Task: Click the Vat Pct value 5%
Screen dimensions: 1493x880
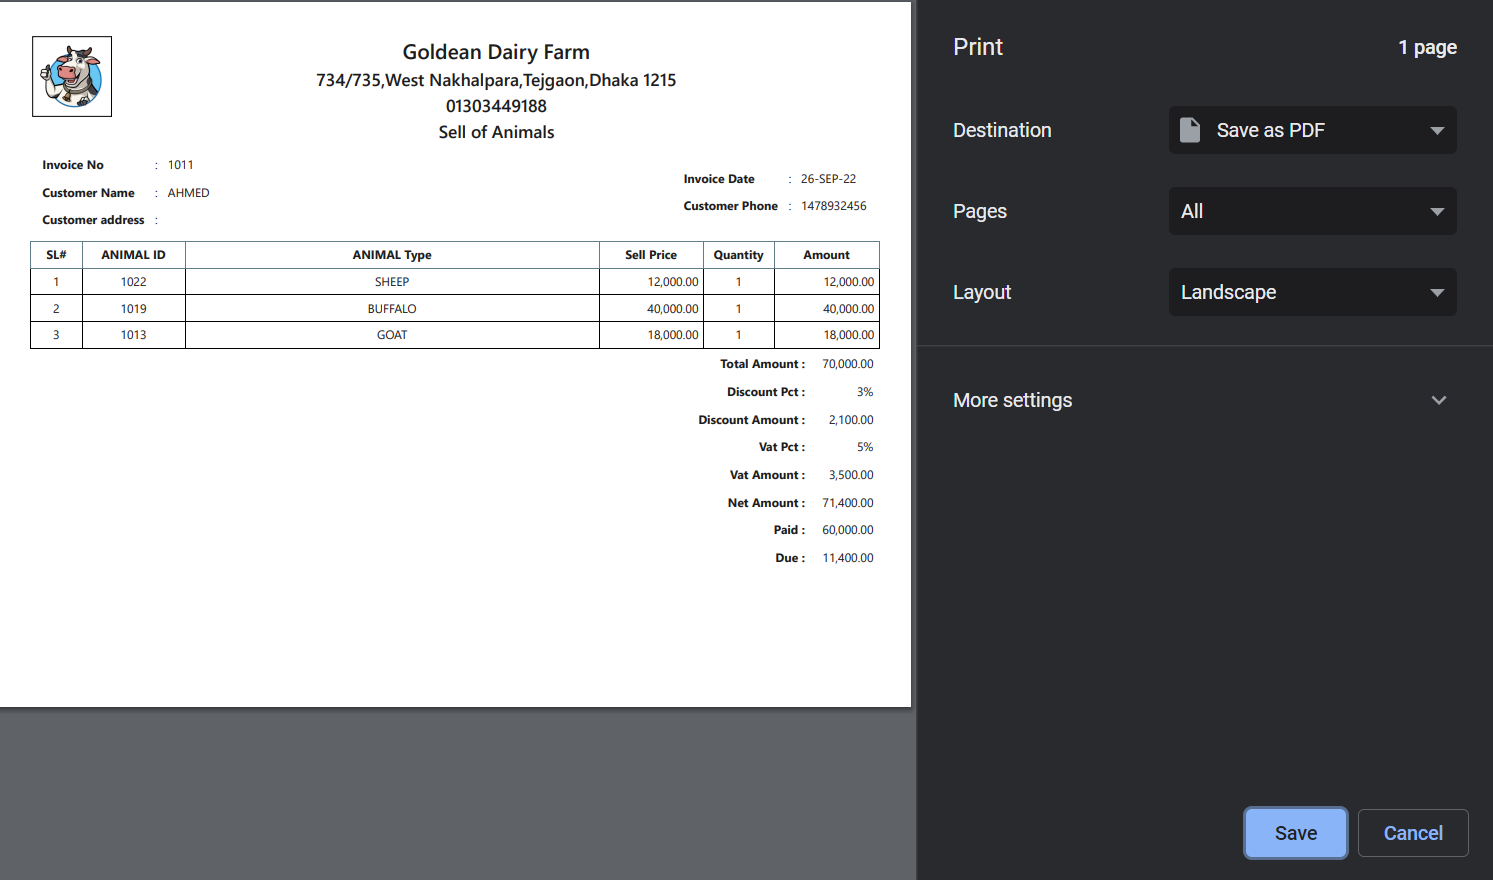Action: [x=865, y=447]
